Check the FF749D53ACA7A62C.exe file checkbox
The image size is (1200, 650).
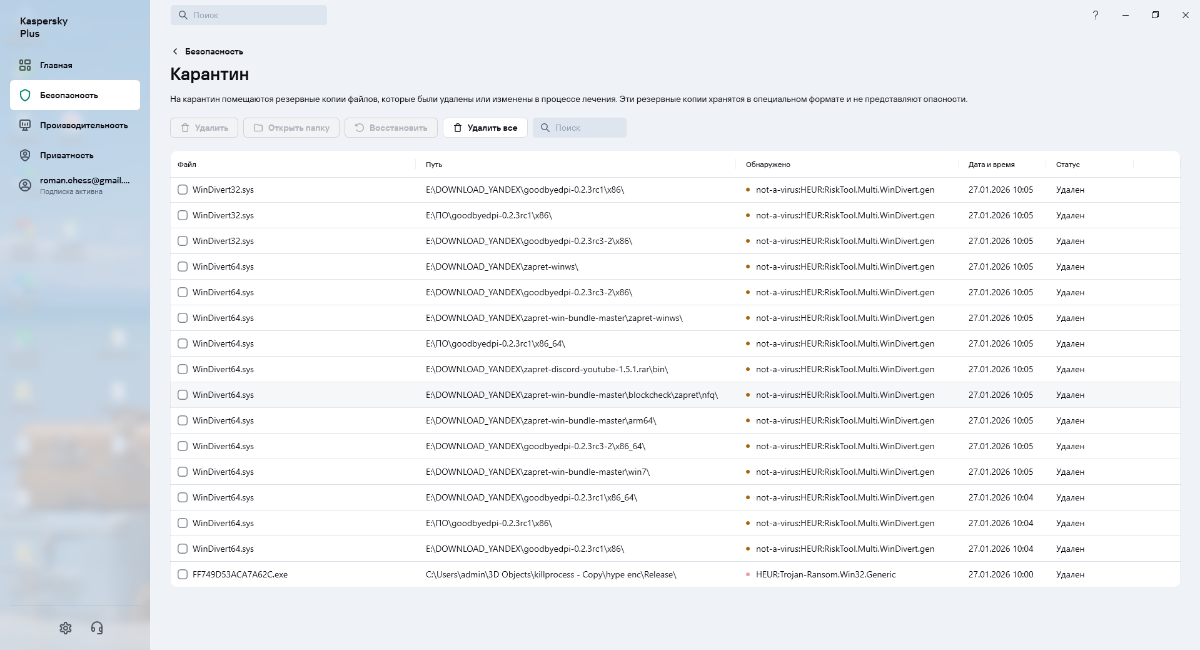coord(182,575)
